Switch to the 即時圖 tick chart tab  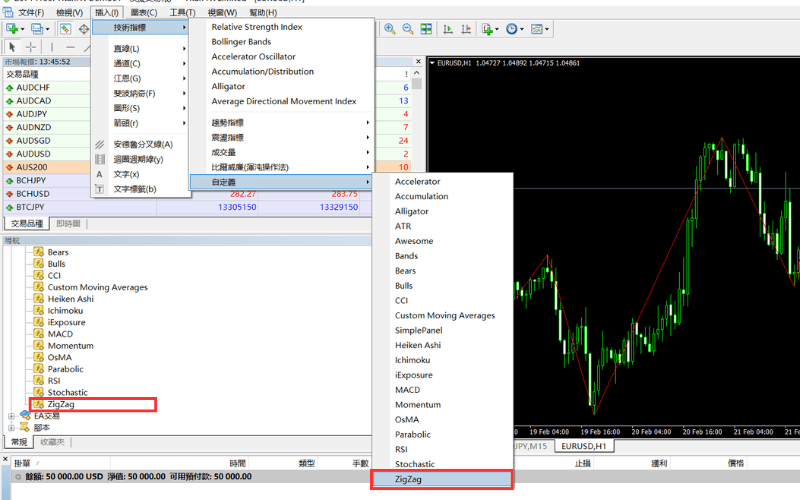[68, 223]
